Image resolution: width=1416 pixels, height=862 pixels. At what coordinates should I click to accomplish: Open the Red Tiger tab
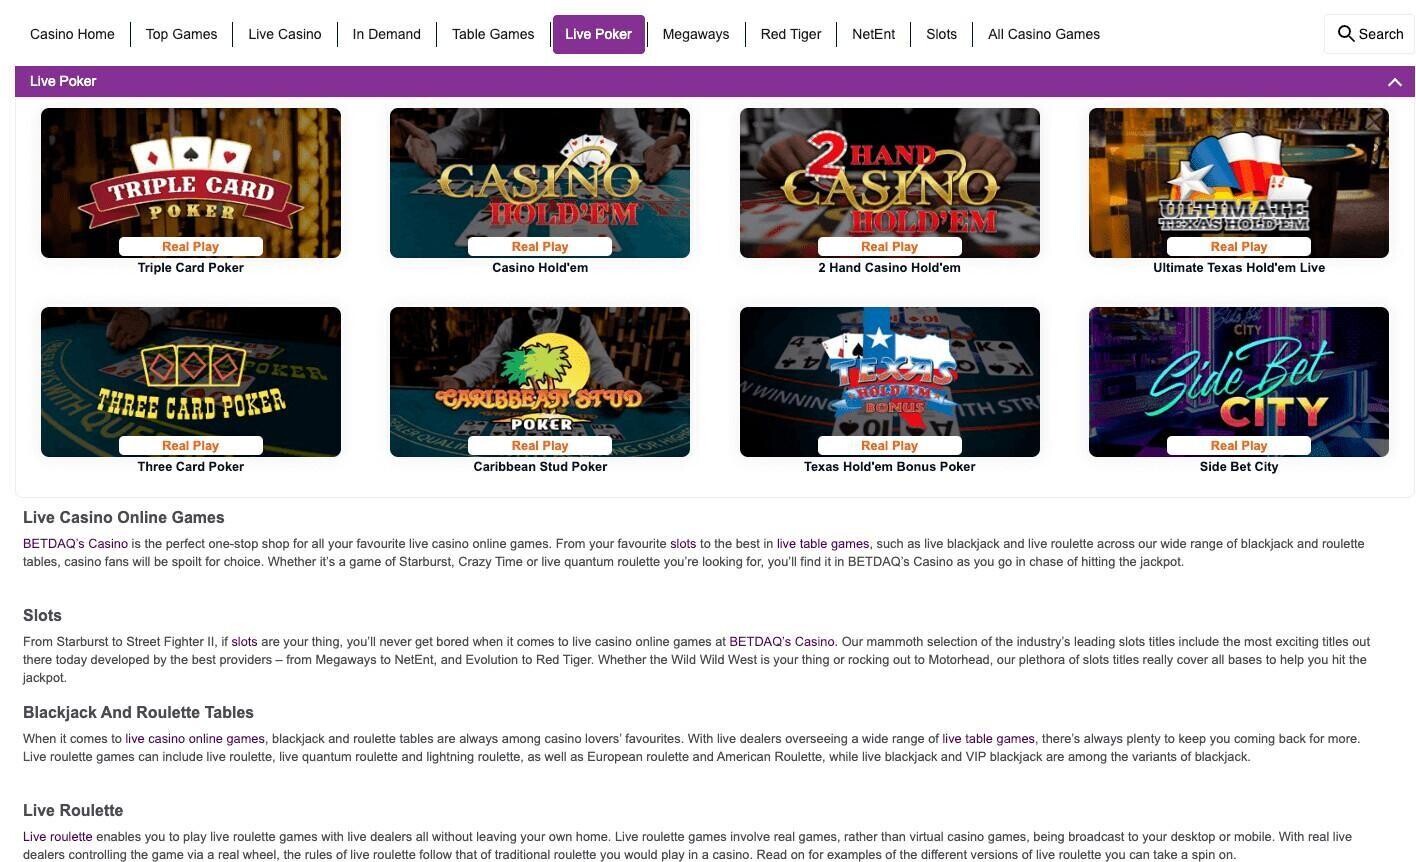[x=791, y=34]
